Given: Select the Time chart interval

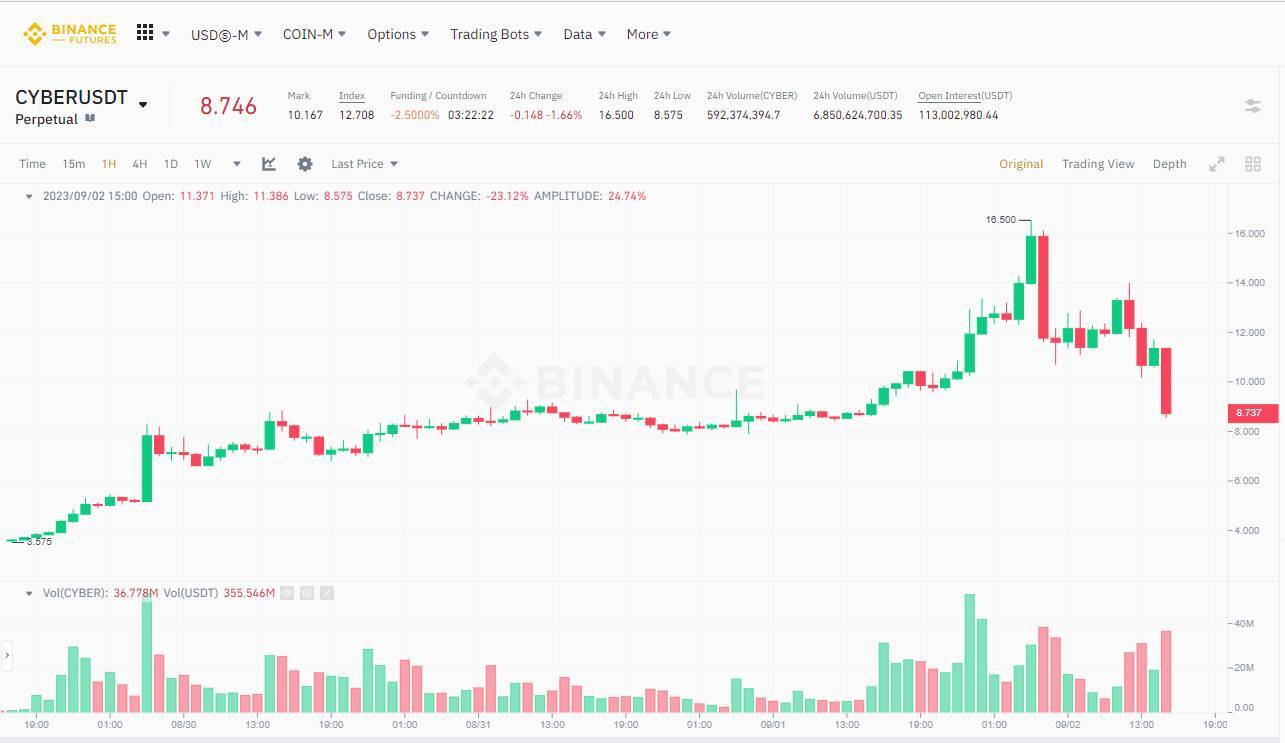Looking at the screenshot, I should [x=32, y=164].
